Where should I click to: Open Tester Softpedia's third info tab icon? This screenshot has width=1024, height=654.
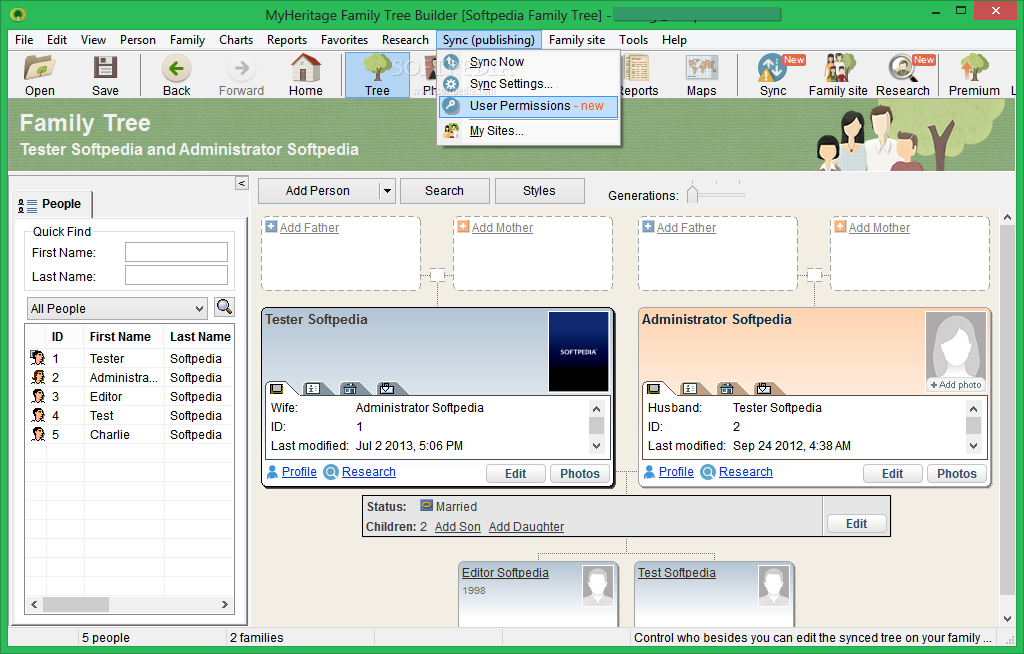[x=350, y=389]
